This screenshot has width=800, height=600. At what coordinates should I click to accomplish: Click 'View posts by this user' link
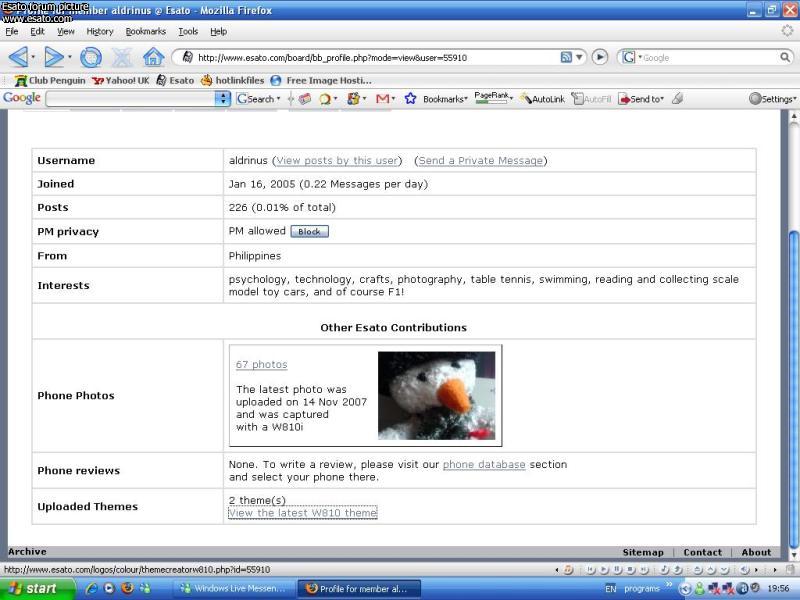pyautogui.click(x=337, y=161)
